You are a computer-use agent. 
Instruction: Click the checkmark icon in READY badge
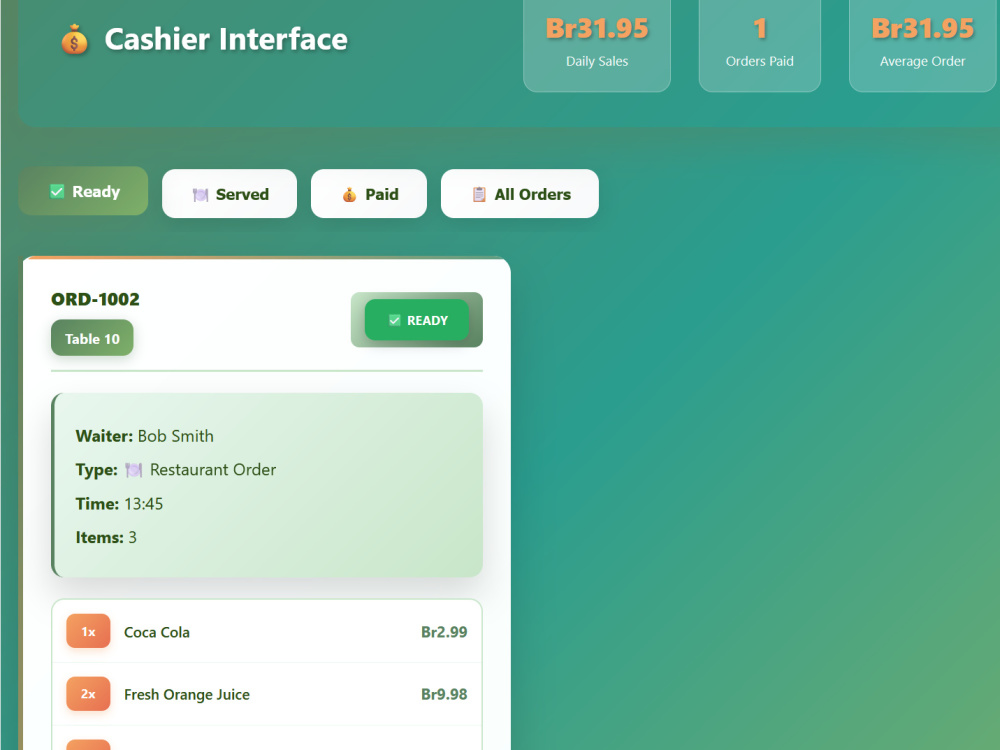(395, 320)
